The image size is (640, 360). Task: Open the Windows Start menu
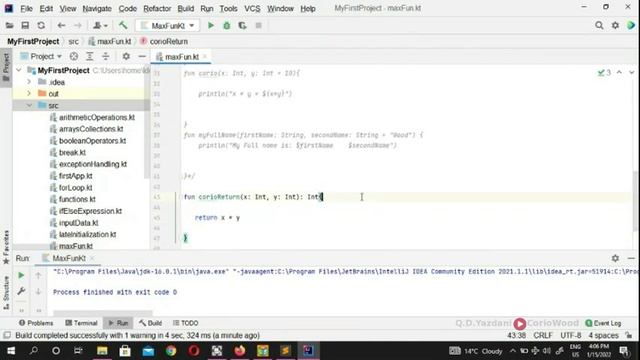tap(11, 351)
